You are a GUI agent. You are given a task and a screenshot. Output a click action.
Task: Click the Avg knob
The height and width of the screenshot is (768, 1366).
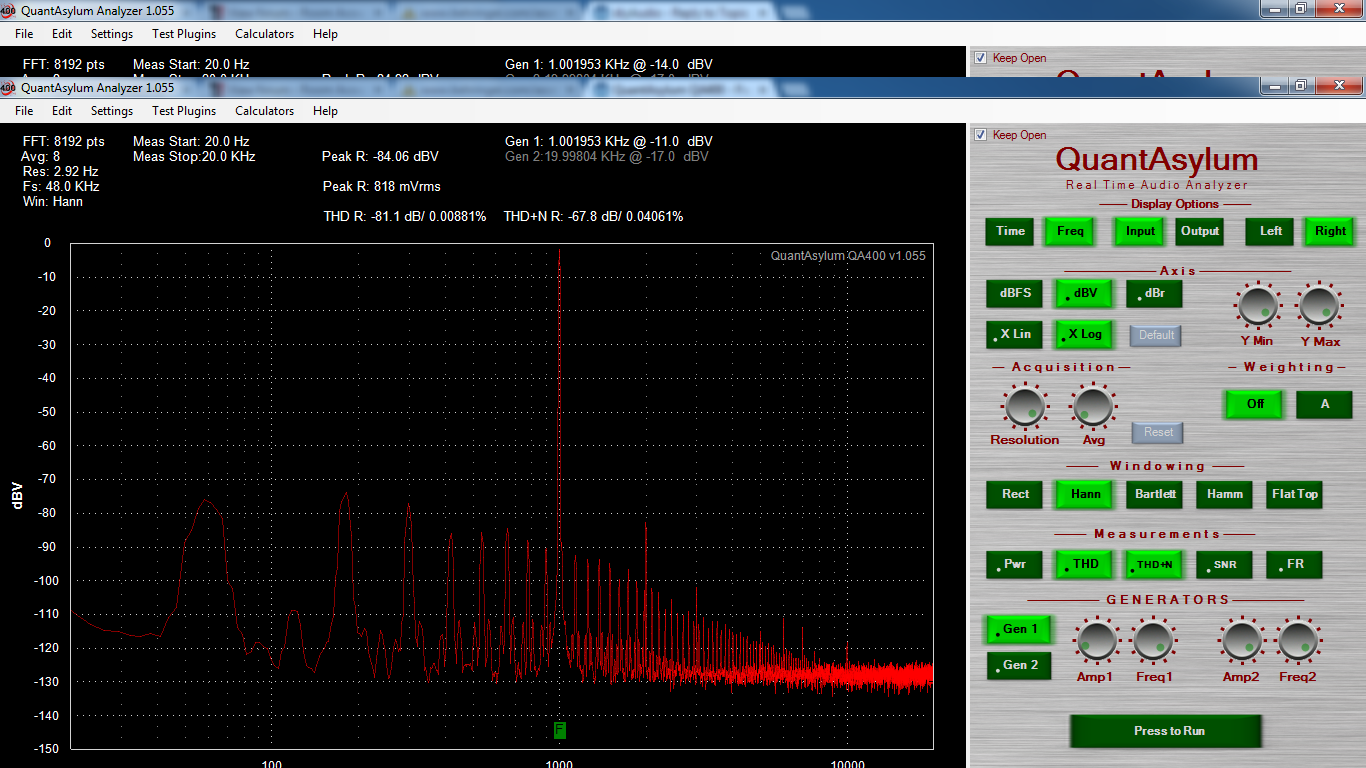[1092, 406]
